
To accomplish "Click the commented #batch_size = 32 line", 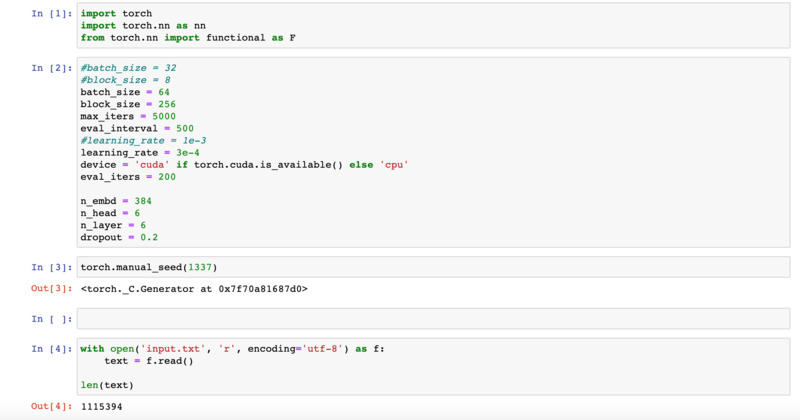I will (128, 68).
